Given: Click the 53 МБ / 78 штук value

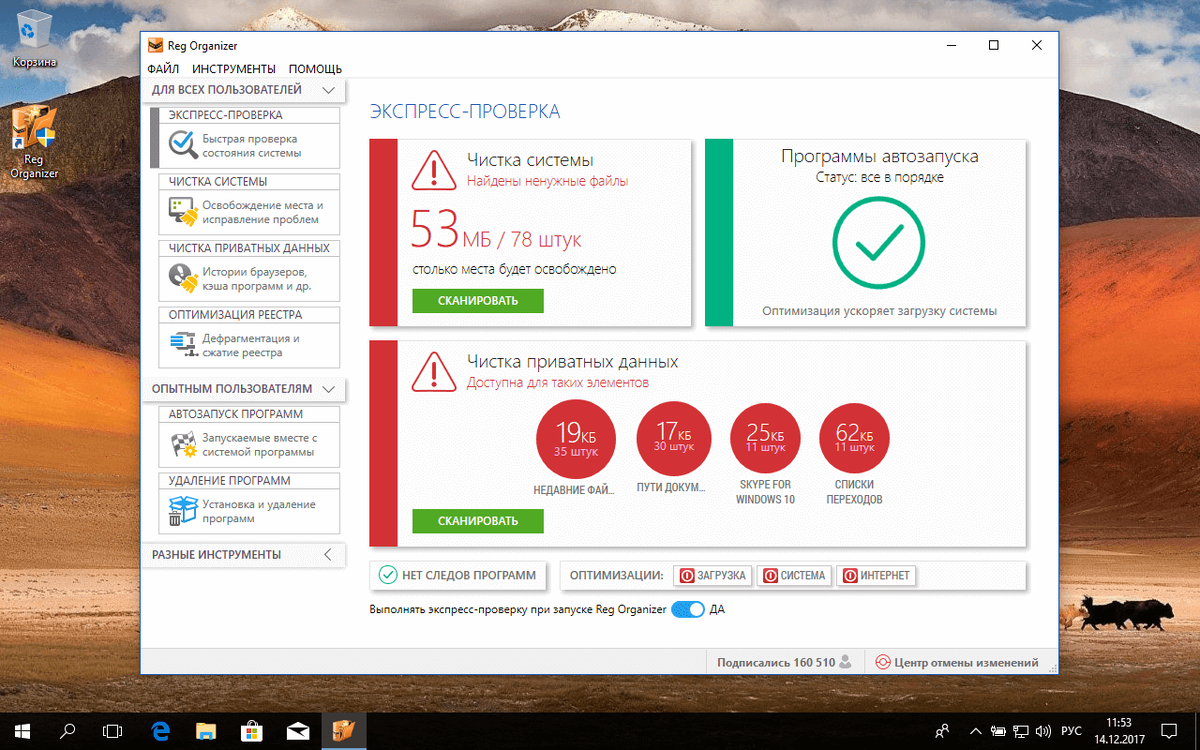Looking at the screenshot, I should coord(496,230).
